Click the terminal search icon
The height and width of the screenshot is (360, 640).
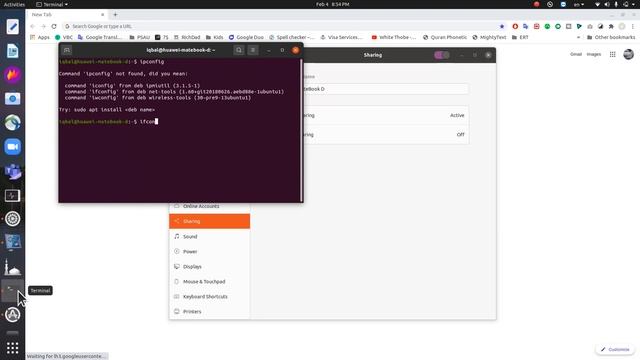(x=239, y=50)
